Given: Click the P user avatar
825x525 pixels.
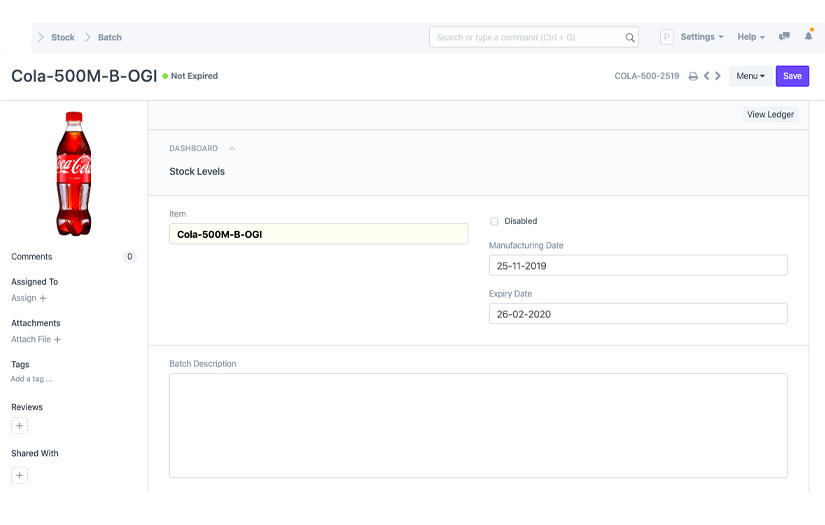Looking at the screenshot, I should point(667,37).
